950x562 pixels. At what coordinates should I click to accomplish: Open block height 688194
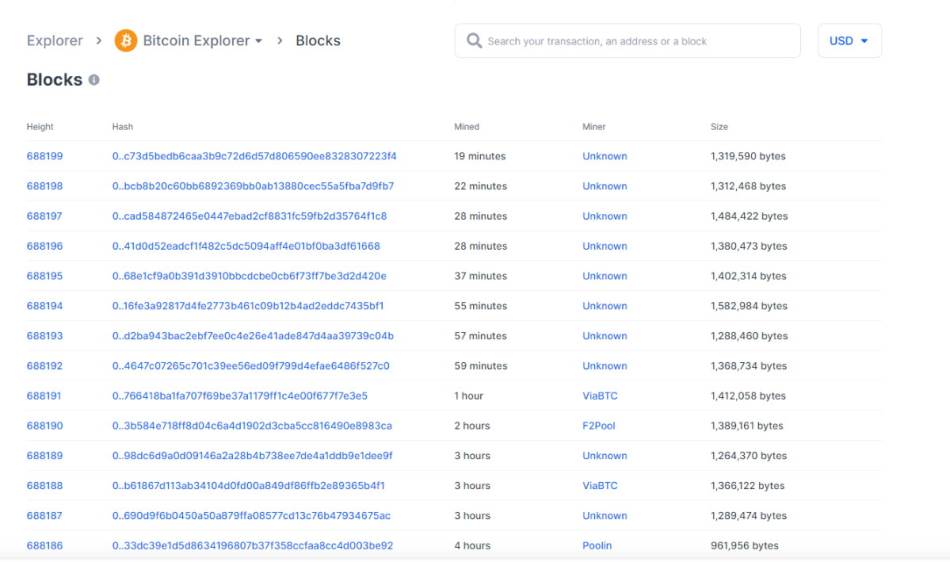click(x=45, y=306)
